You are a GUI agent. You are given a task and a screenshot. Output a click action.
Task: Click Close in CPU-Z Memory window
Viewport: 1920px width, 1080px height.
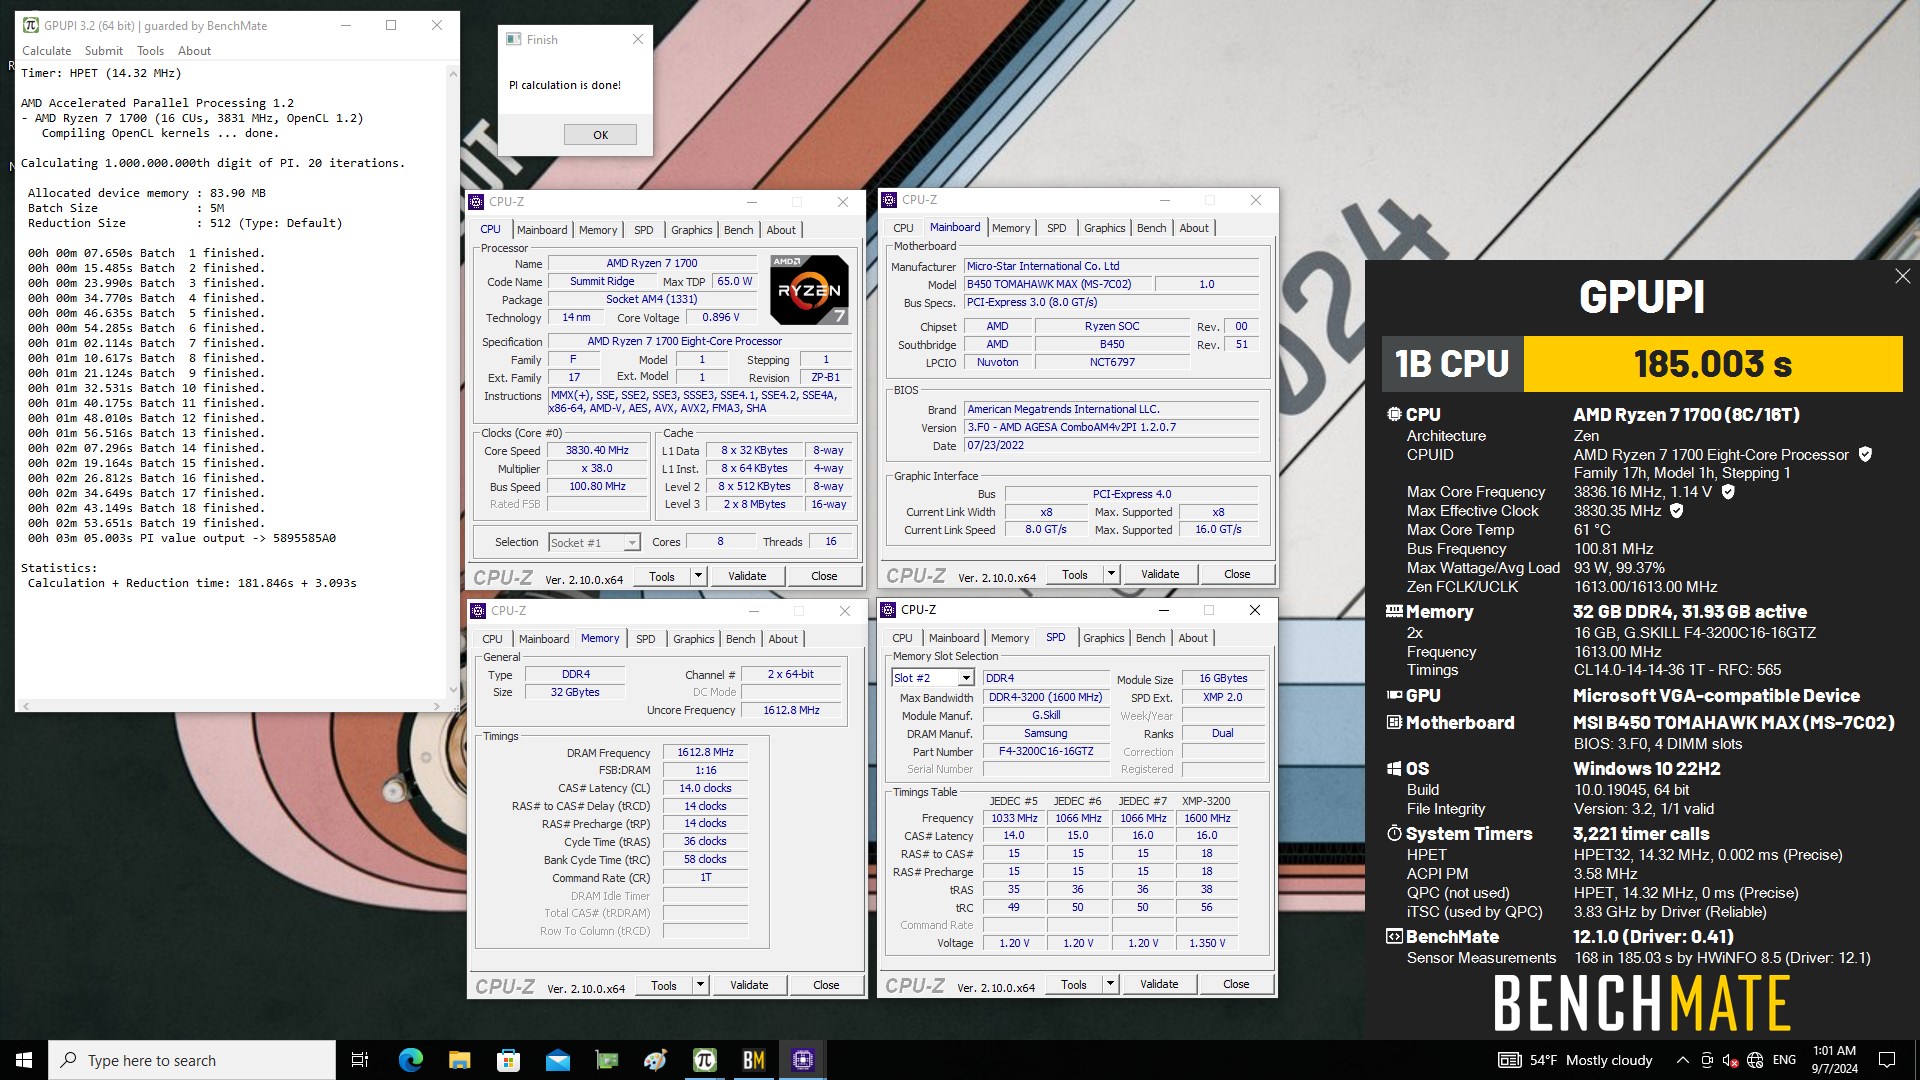pos(826,985)
